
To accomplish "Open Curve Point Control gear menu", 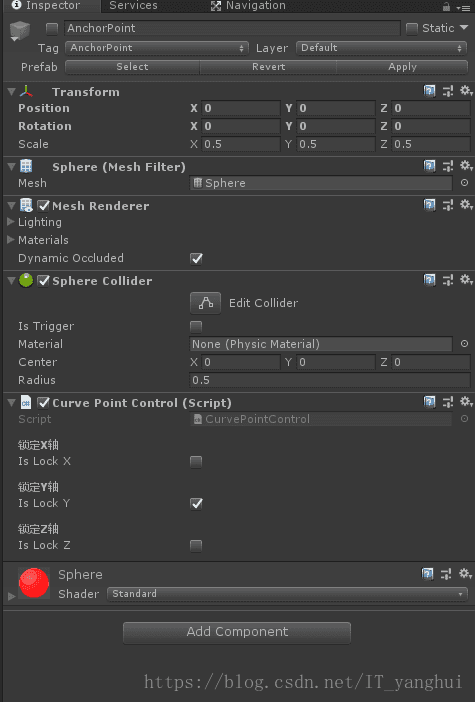I will (466, 402).
